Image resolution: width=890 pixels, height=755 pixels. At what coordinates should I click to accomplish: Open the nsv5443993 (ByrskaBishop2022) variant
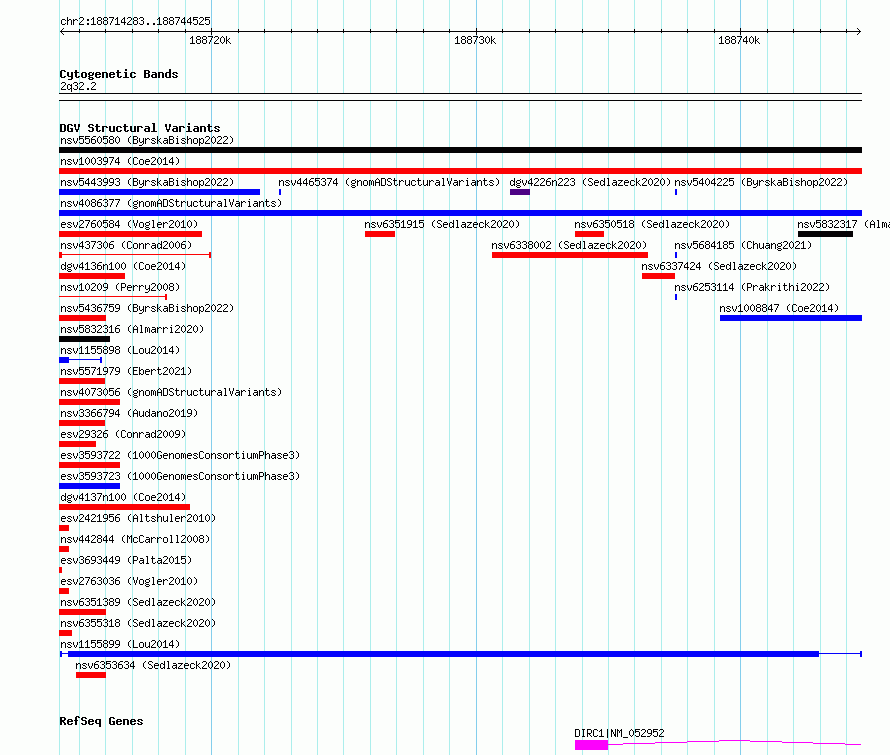point(147,182)
